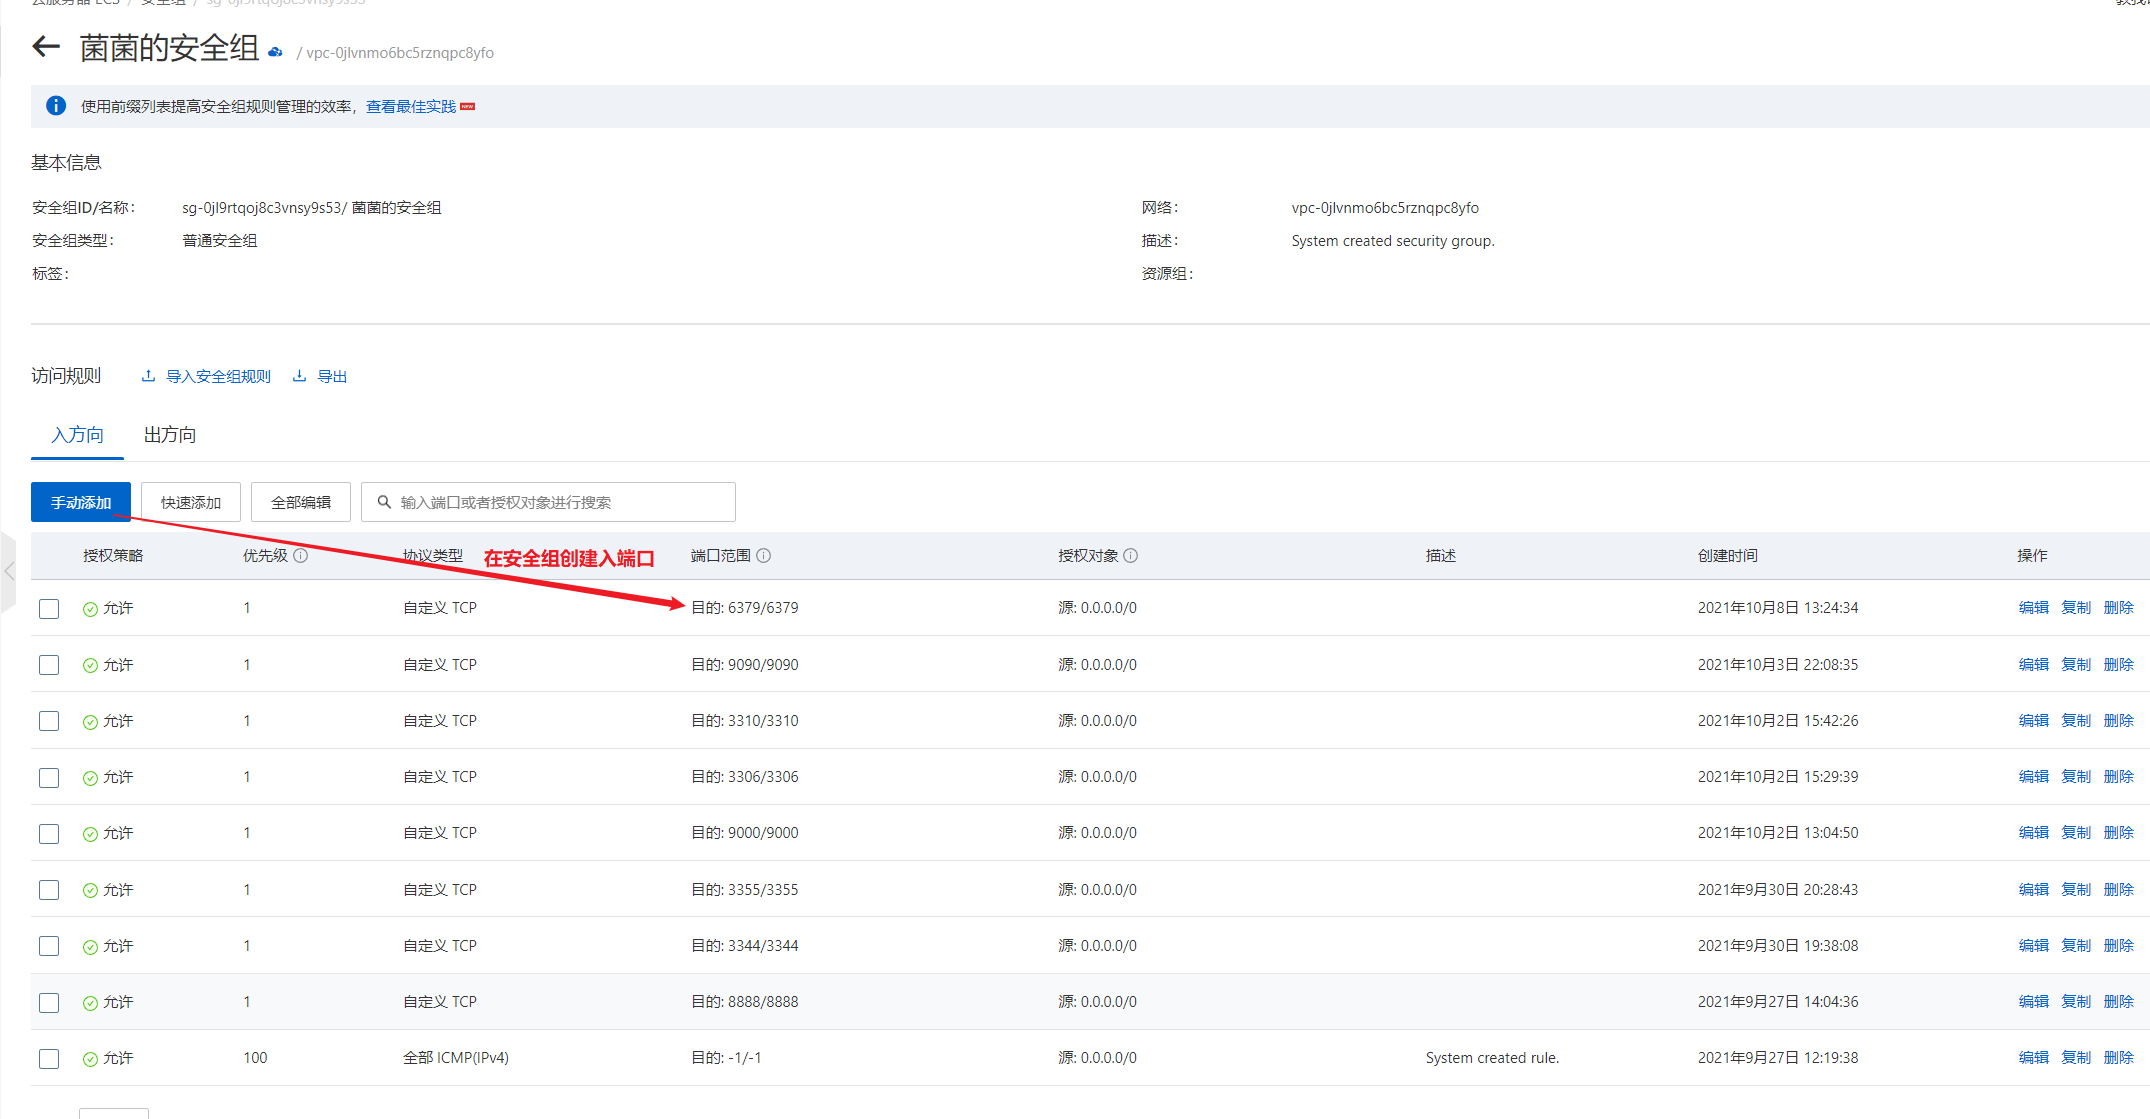This screenshot has height=1119, width=2150.
Task: Click the info icon next to 优先级
Action: pos(300,555)
